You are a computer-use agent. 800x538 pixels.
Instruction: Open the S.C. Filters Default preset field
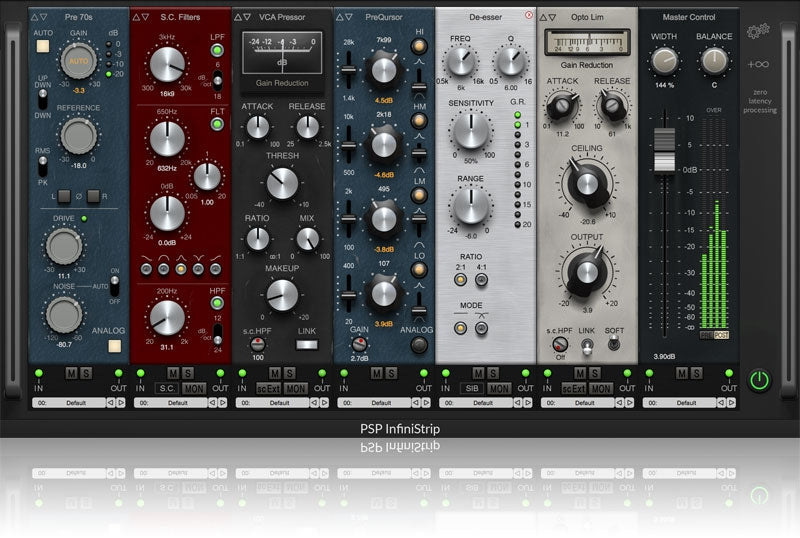170,403
